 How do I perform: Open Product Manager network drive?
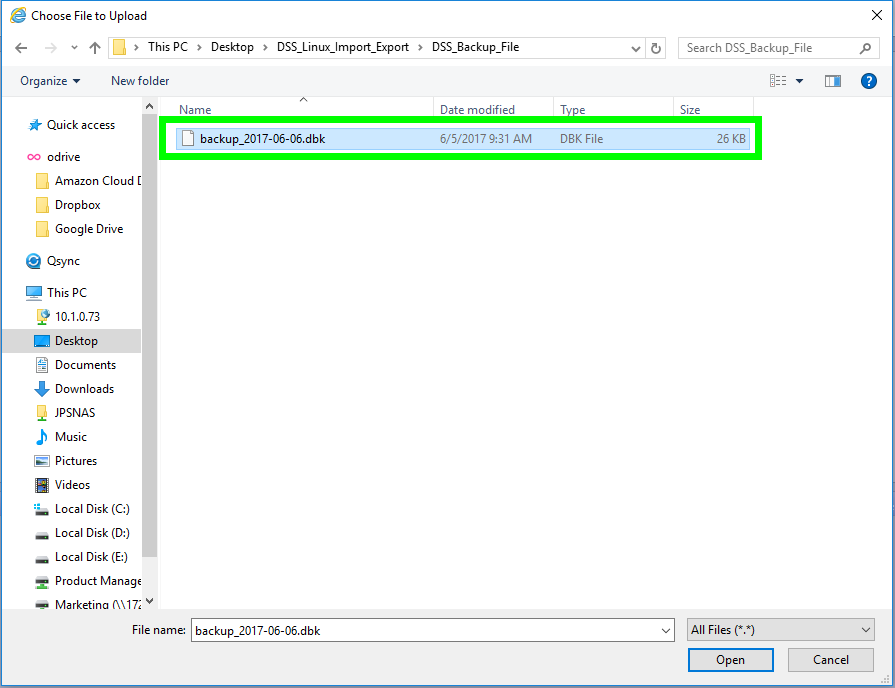tap(98, 581)
